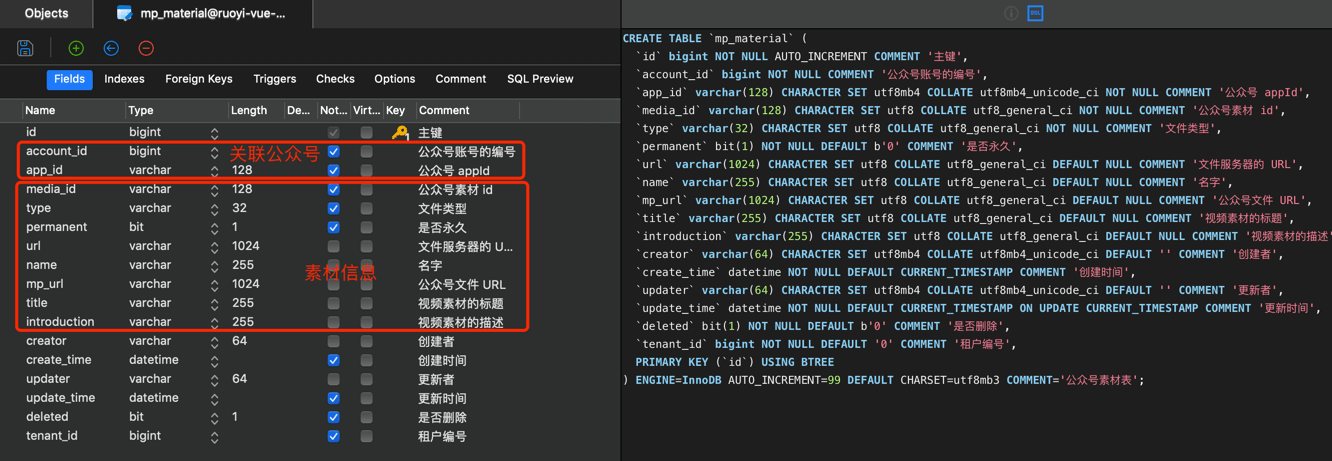Click the green Add Field icon
This screenshot has width=1332, height=461.
point(76,48)
